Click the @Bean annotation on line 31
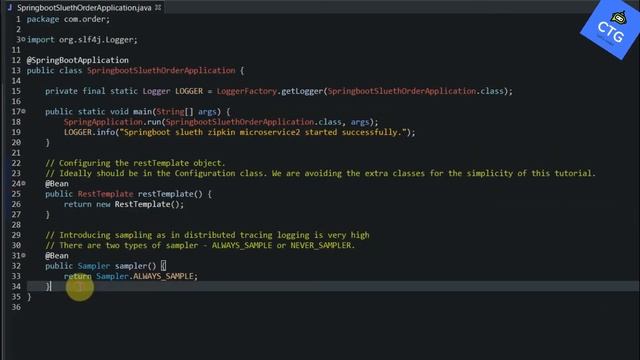640x360 pixels. tap(57, 256)
